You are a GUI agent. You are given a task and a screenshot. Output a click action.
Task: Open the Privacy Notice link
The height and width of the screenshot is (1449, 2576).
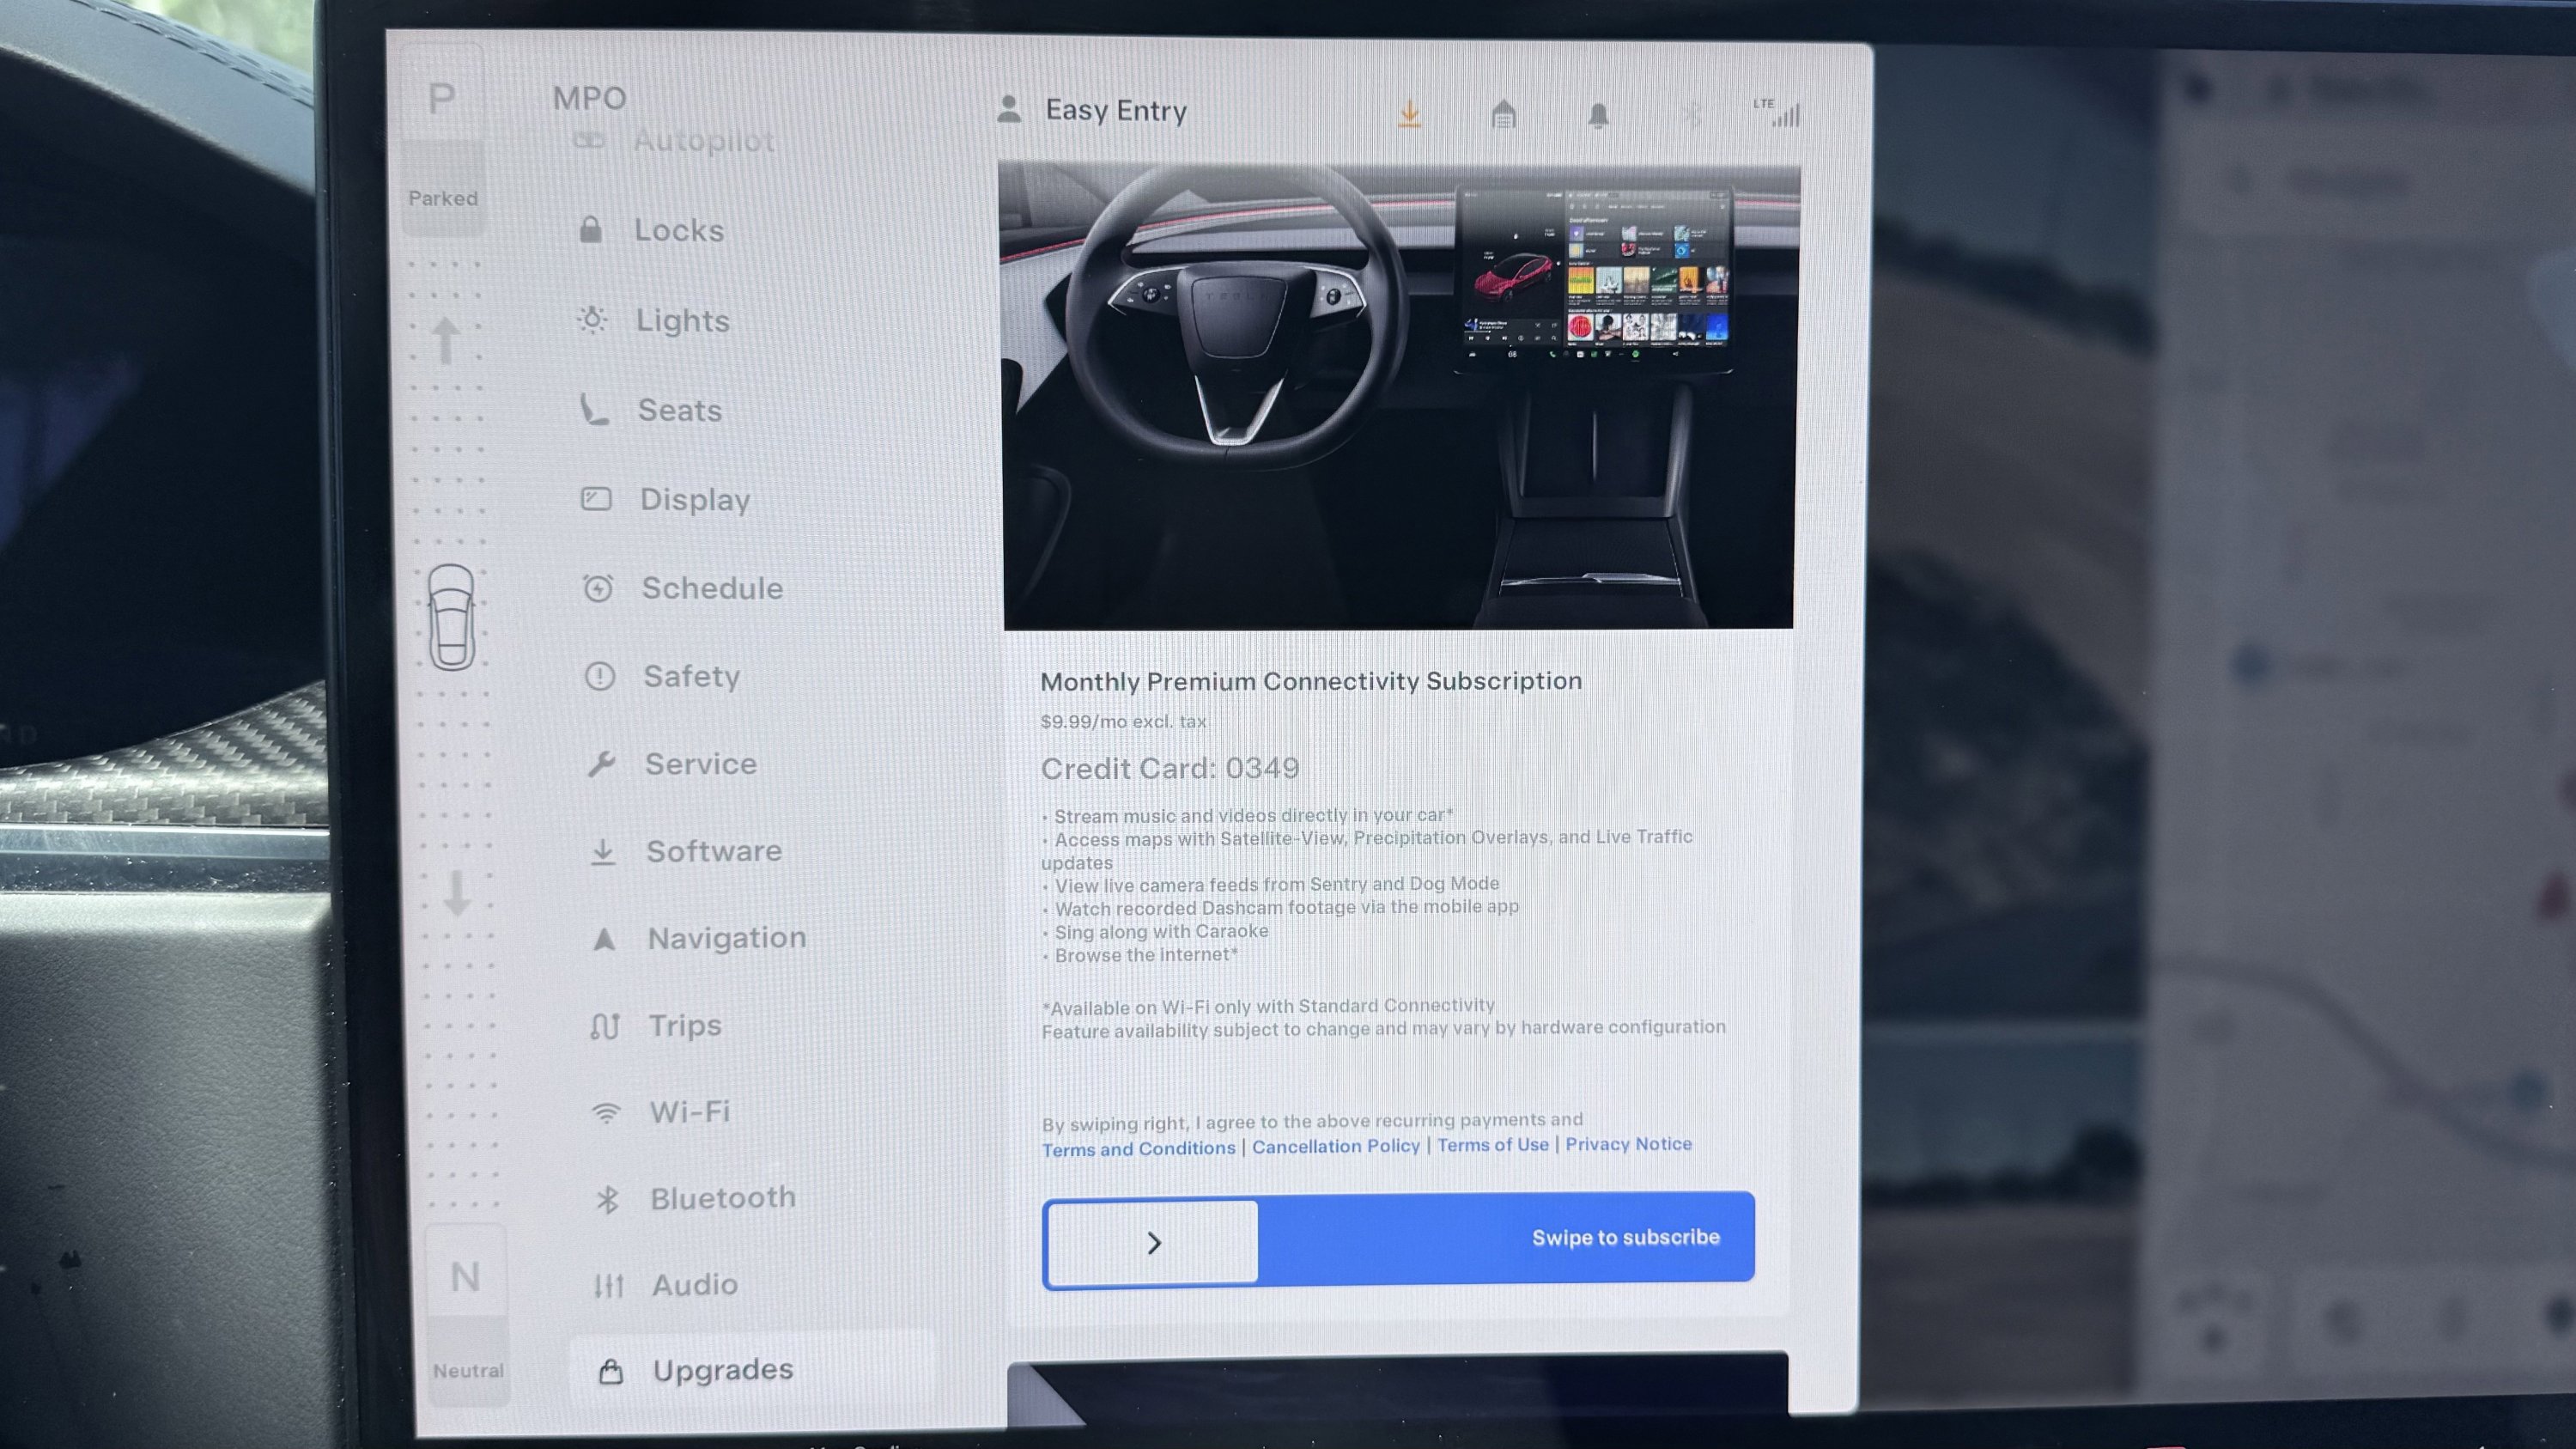1628,1144
